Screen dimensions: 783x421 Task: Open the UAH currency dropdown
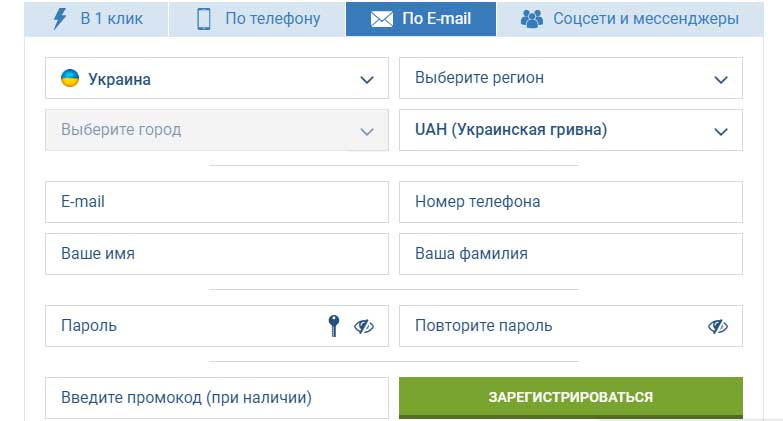570,130
